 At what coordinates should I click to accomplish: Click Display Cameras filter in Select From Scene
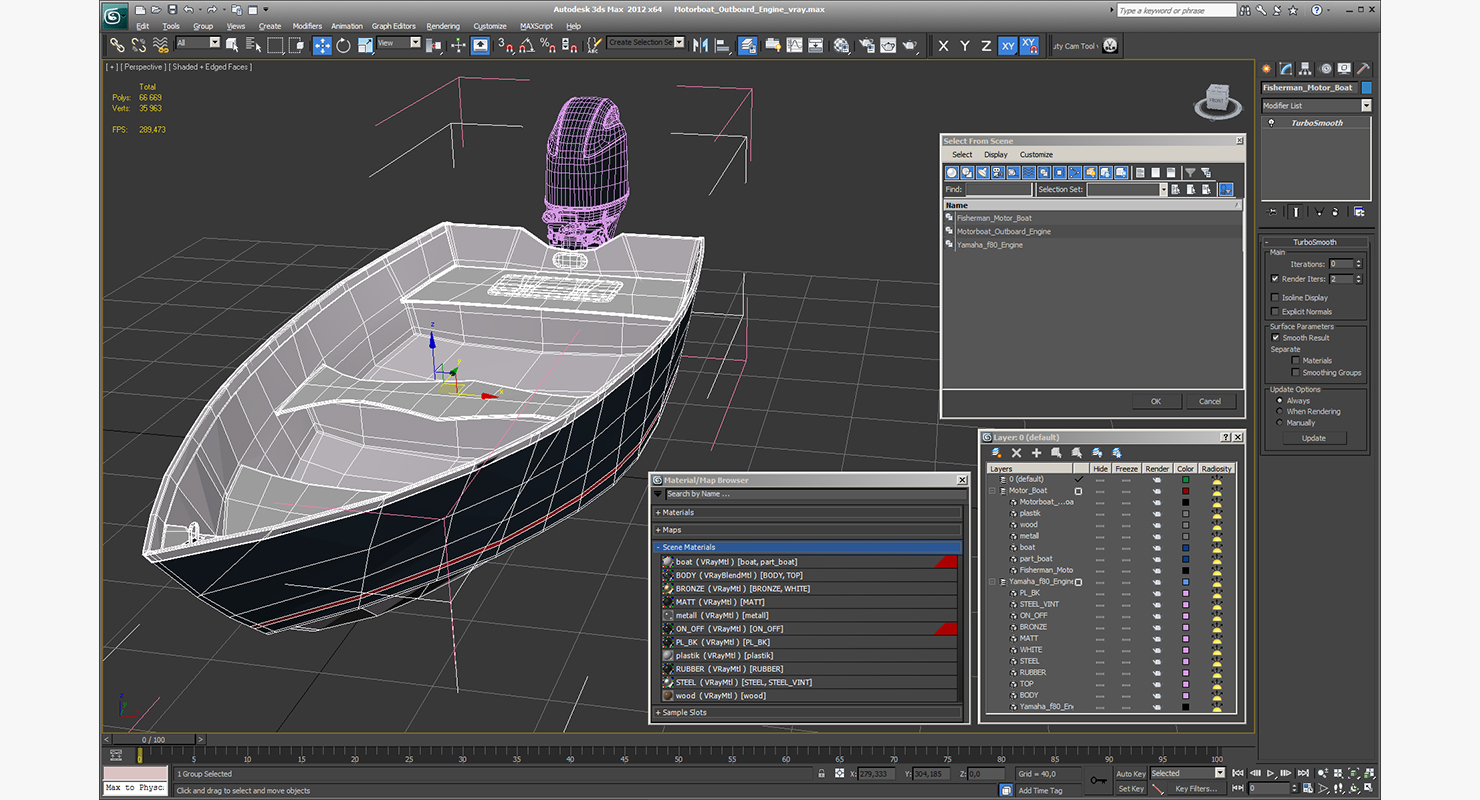(997, 173)
